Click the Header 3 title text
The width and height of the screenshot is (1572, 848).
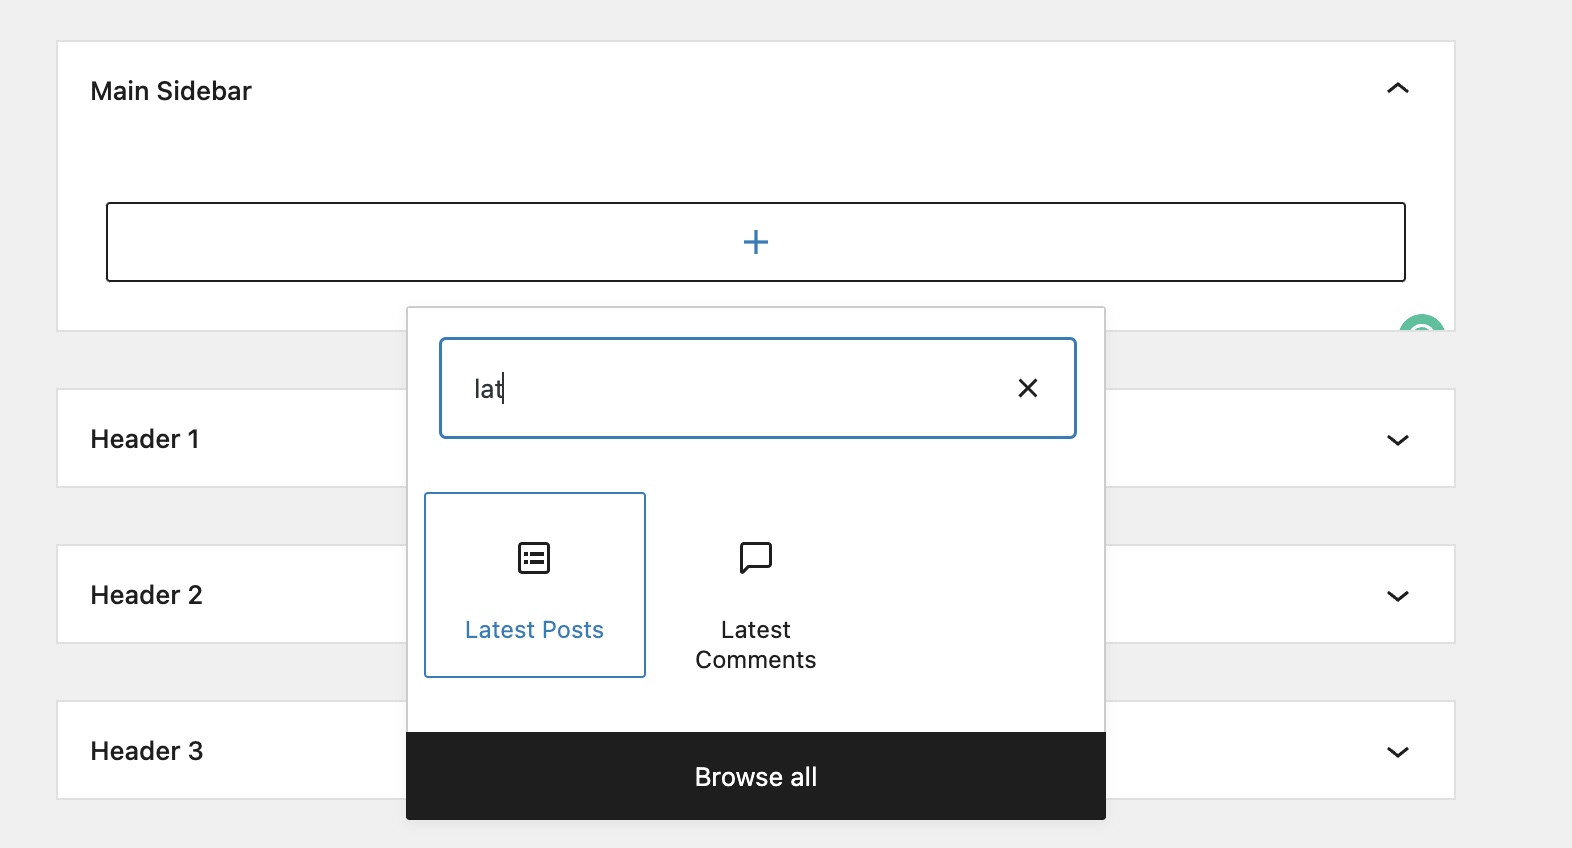[147, 751]
